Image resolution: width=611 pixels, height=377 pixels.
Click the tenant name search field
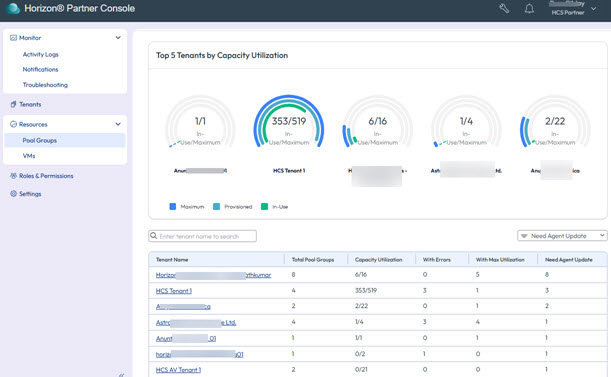(202, 236)
